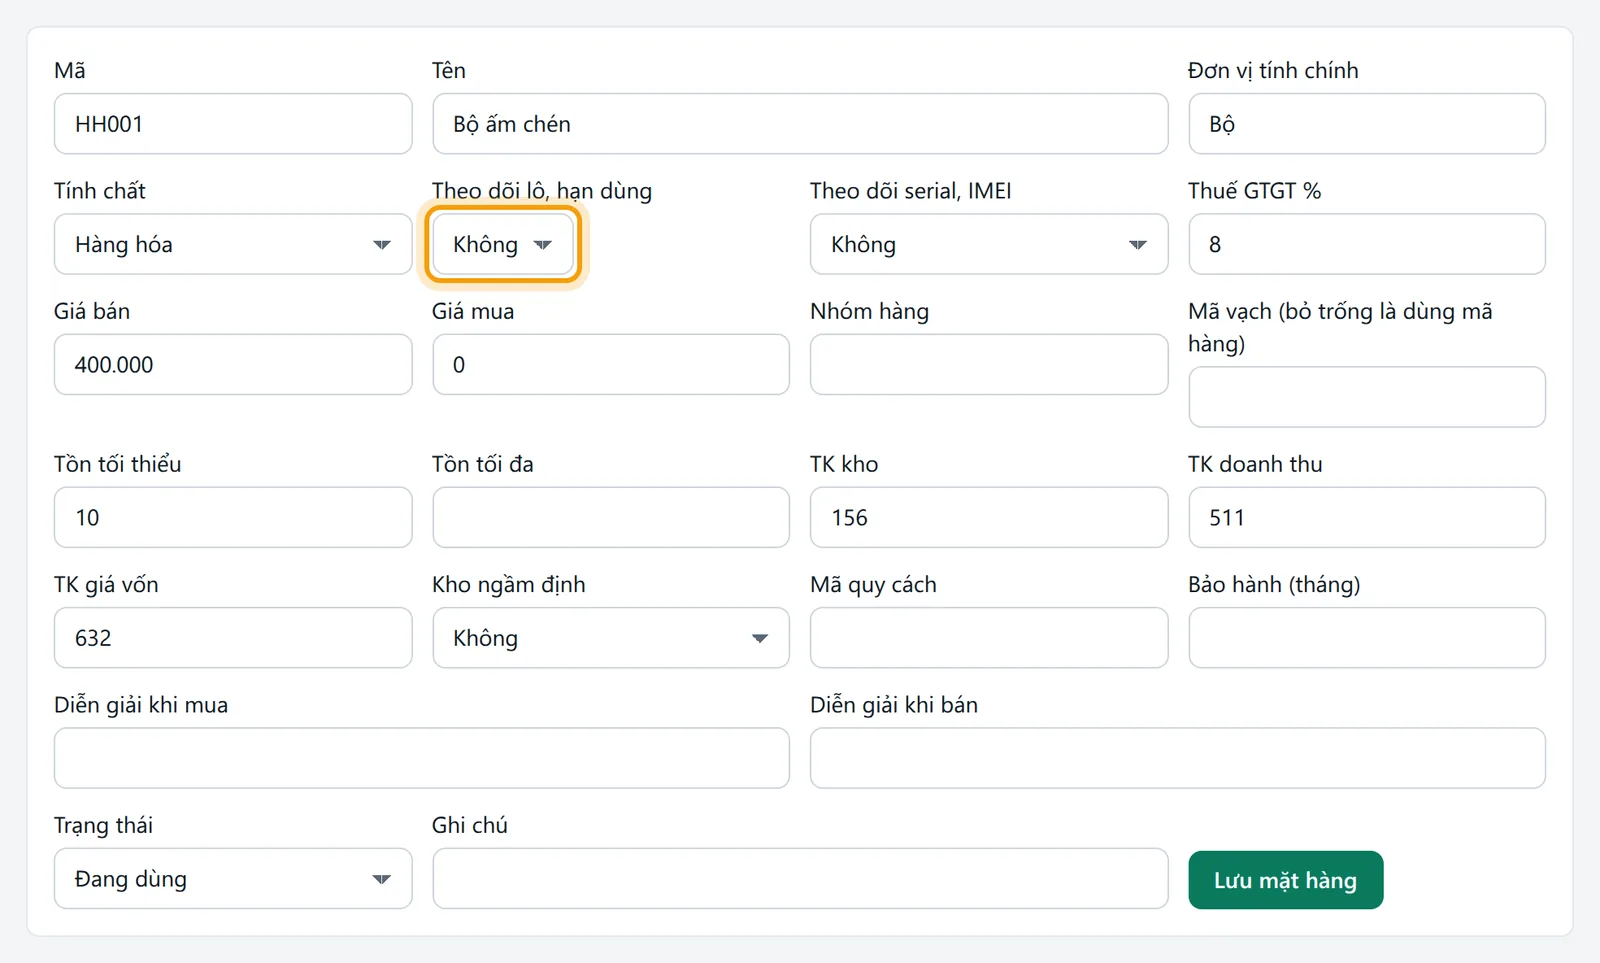The image size is (1600, 963).
Task: Click the Mã vạch input field
Action: pyautogui.click(x=1367, y=397)
